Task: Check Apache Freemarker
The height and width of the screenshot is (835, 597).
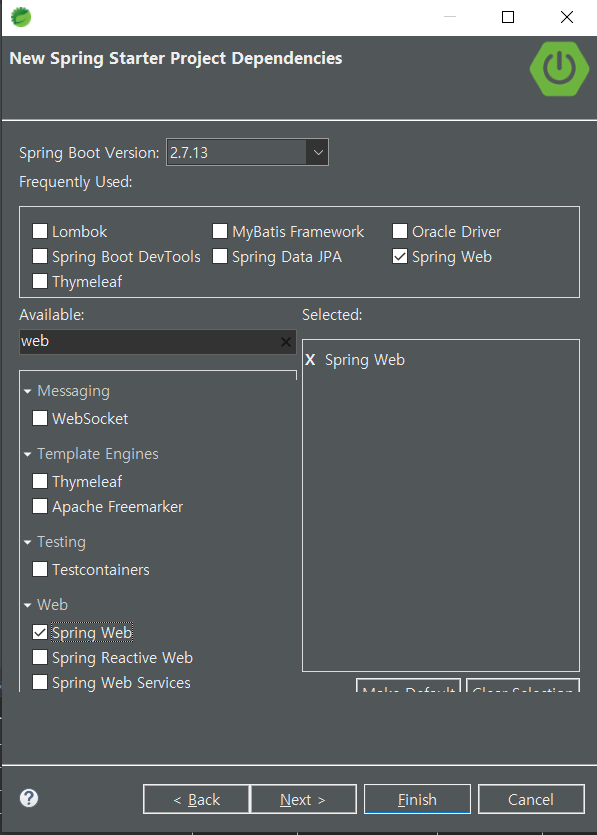Action: pyautogui.click(x=40, y=506)
